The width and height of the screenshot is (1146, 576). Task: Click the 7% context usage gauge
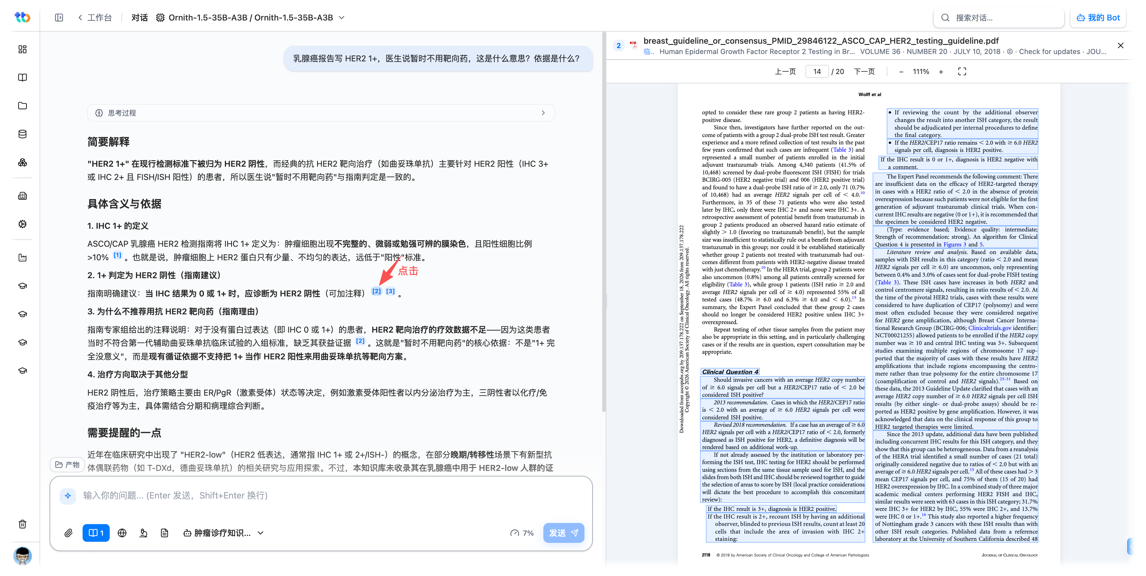pos(522,533)
